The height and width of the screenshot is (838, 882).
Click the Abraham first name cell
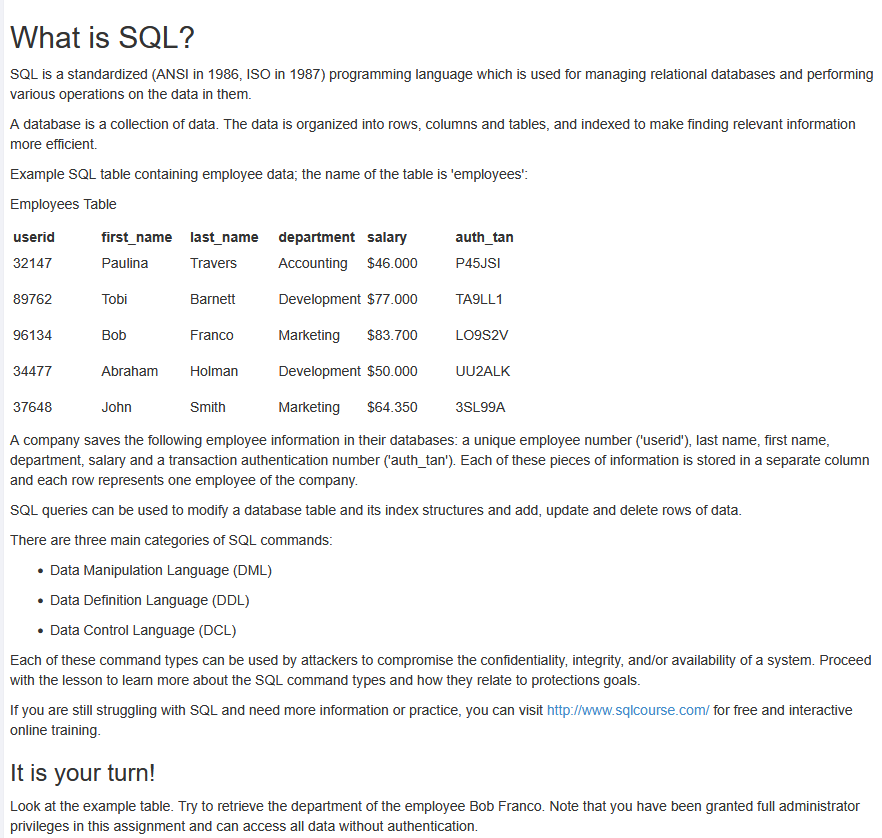click(130, 371)
